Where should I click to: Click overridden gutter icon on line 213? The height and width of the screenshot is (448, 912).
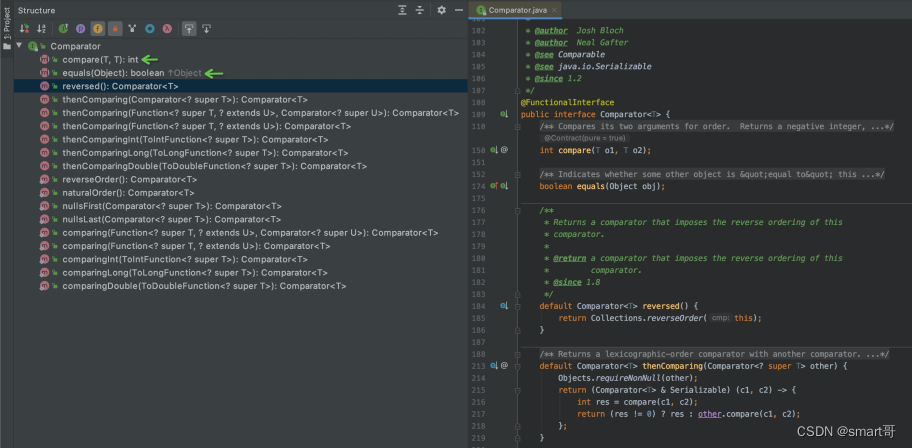pyautogui.click(x=494, y=366)
